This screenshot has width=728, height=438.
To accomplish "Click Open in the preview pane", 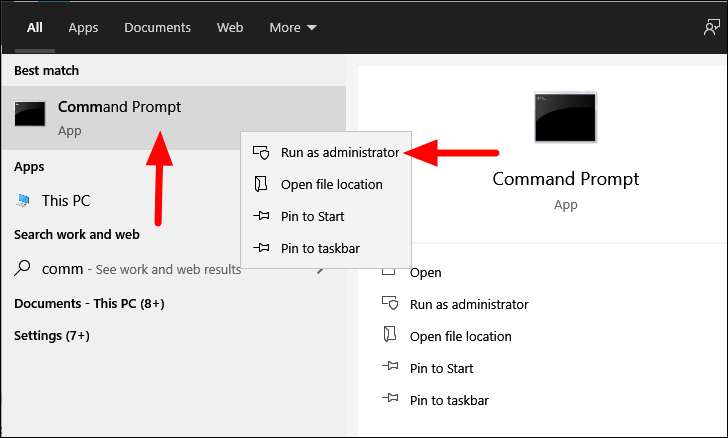I will pyautogui.click(x=425, y=273).
